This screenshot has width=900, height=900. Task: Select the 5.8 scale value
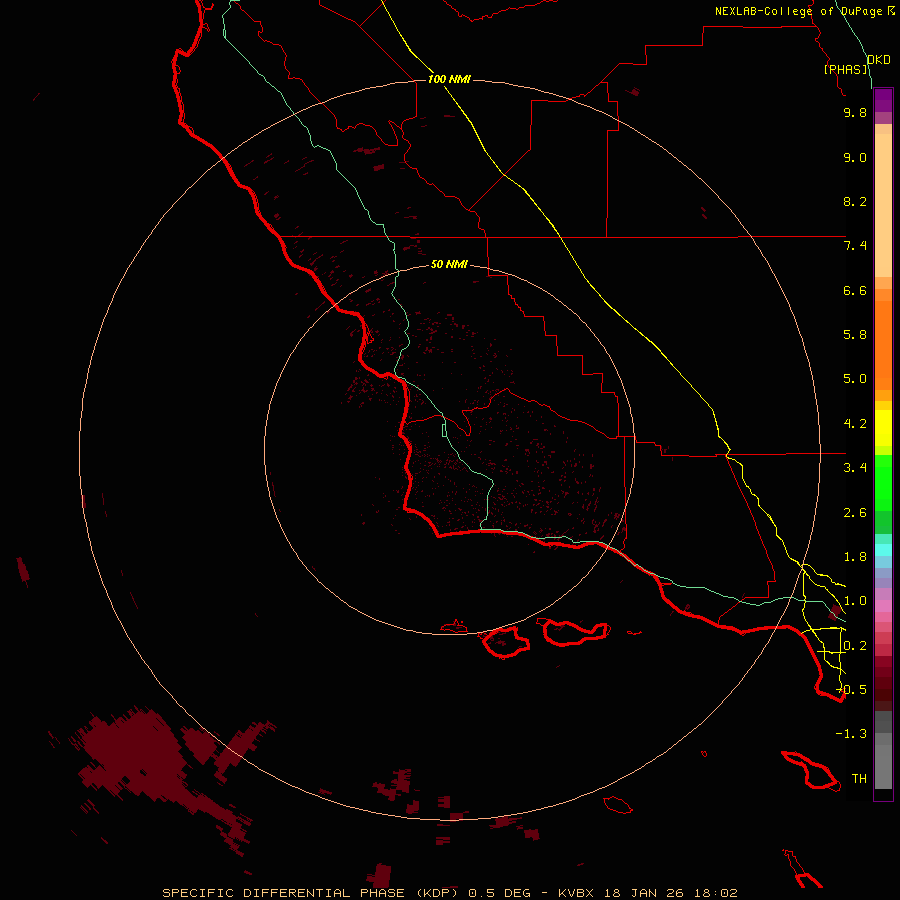(x=855, y=335)
